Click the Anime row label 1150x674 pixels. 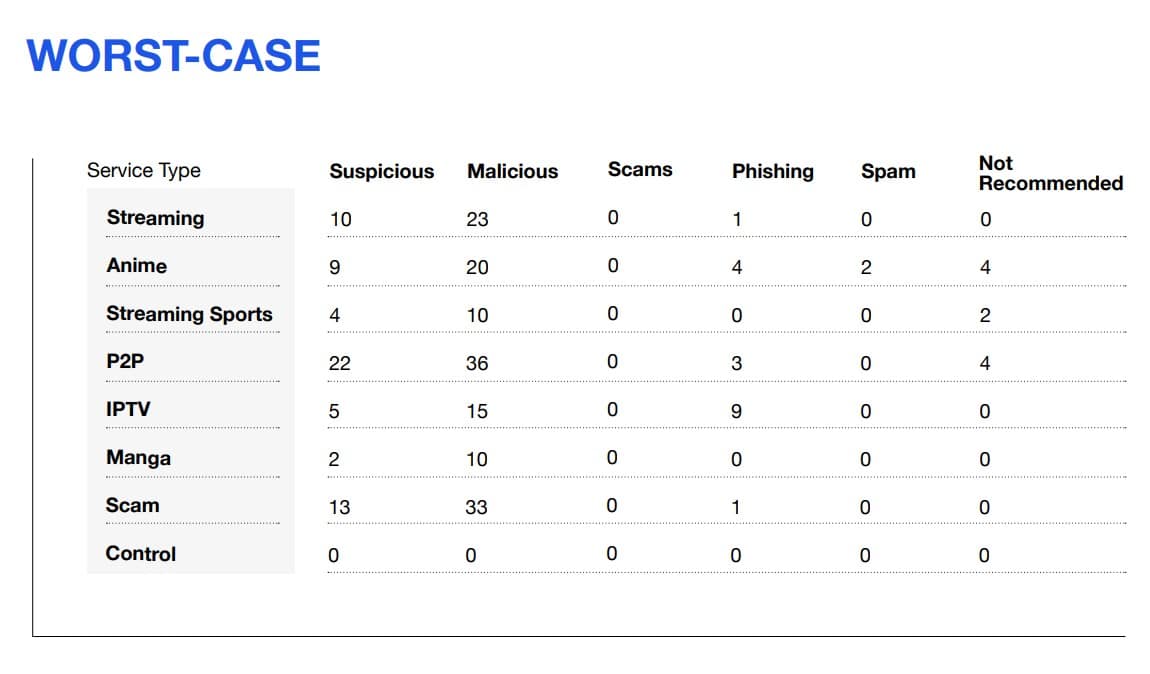click(137, 265)
